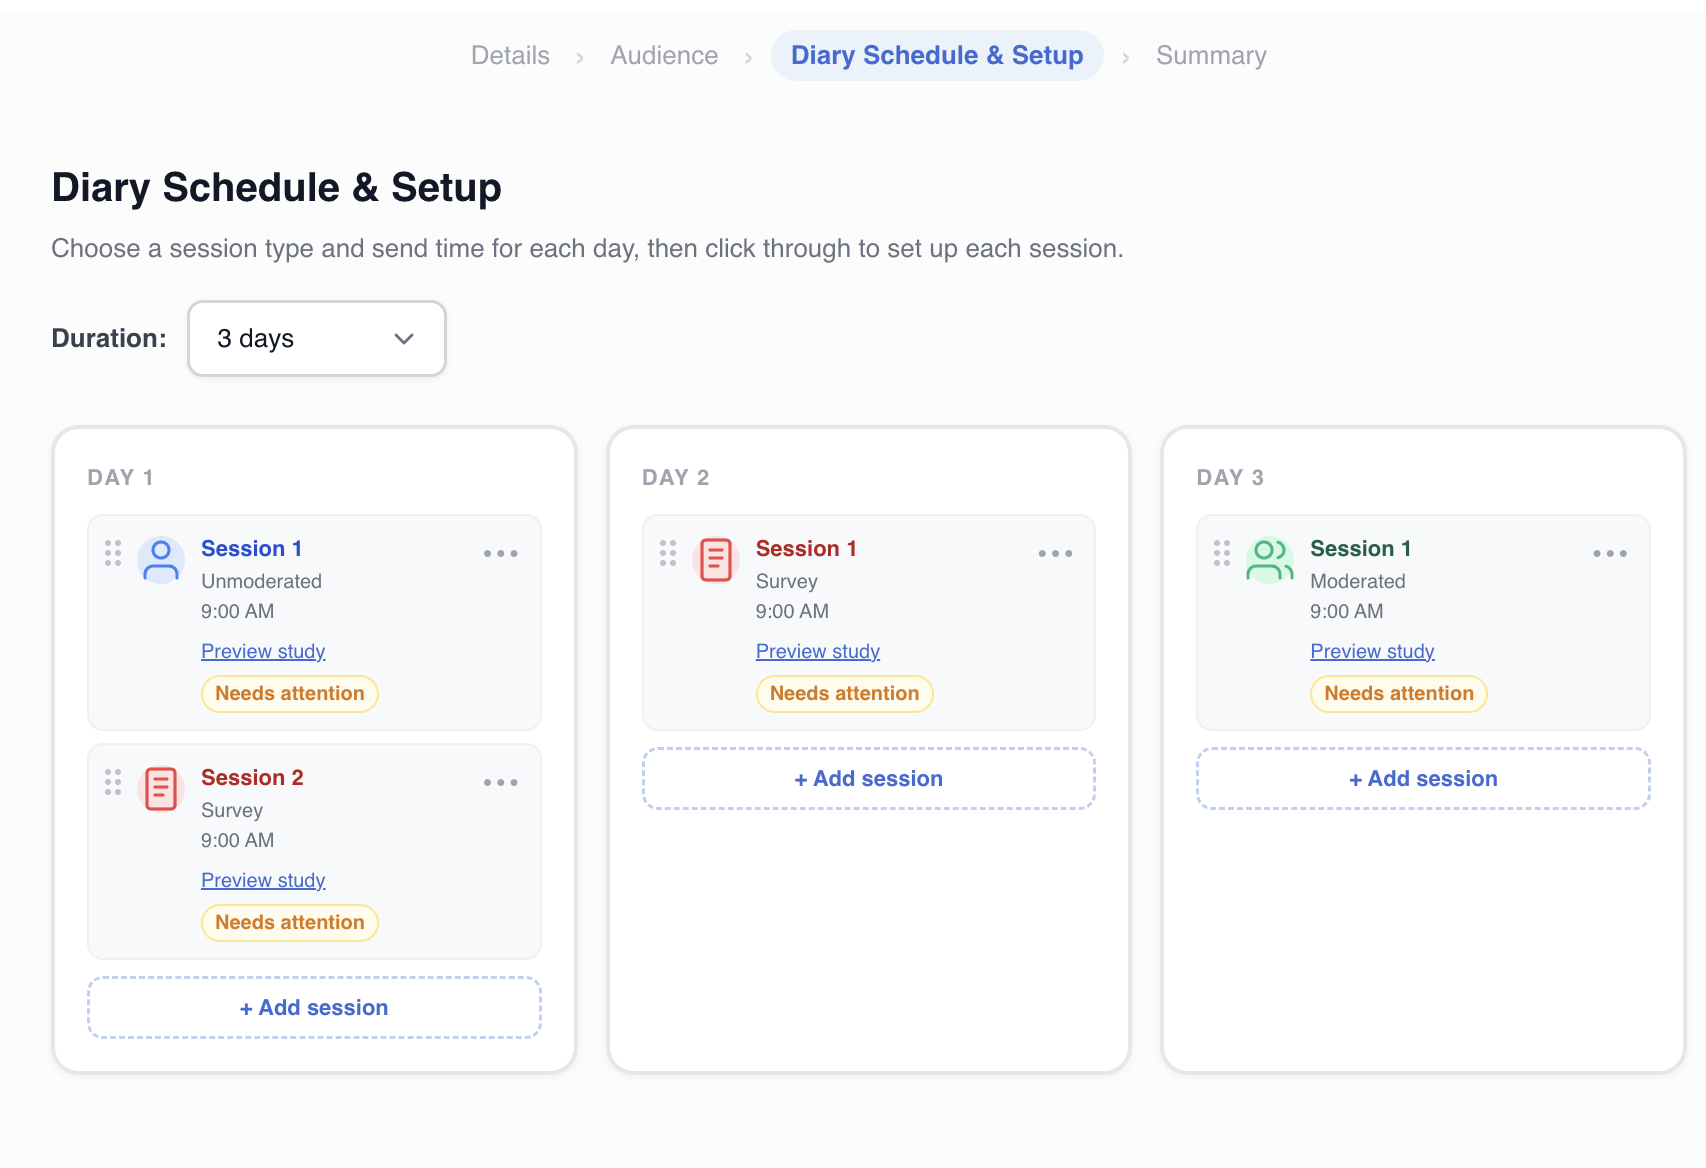Image resolution: width=1706 pixels, height=1168 pixels.
Task: Go to the Audience step
Action: click(664, 56)
